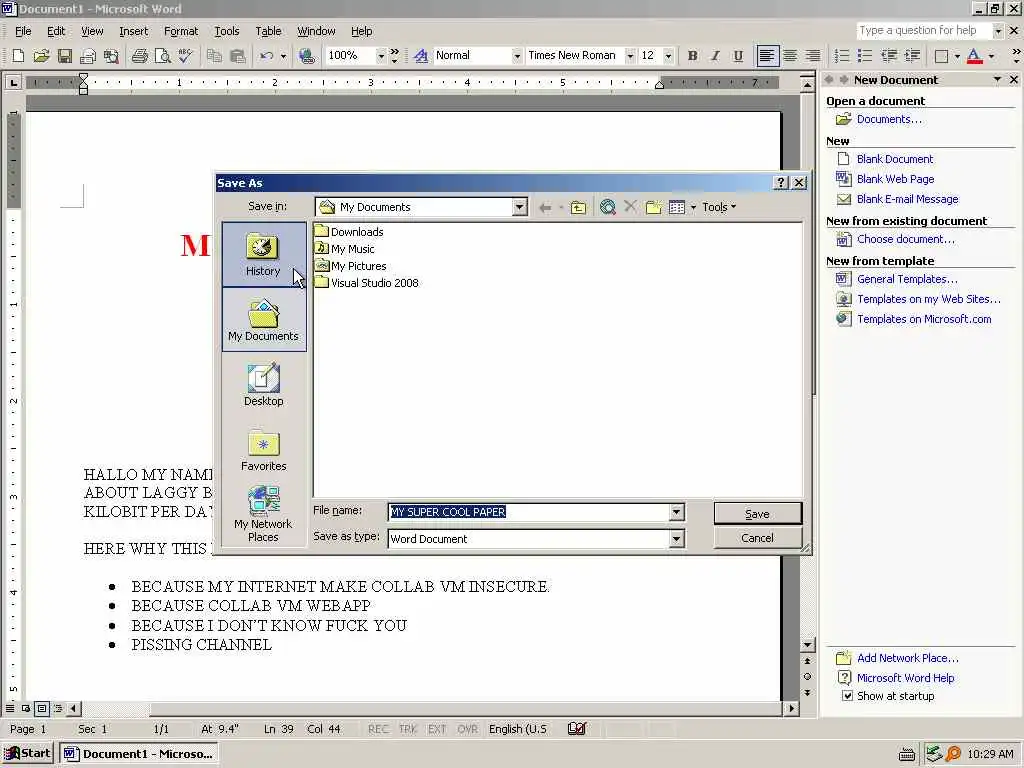
Task: Open the Styles and Formatting icon
Action: coord(421,56)
